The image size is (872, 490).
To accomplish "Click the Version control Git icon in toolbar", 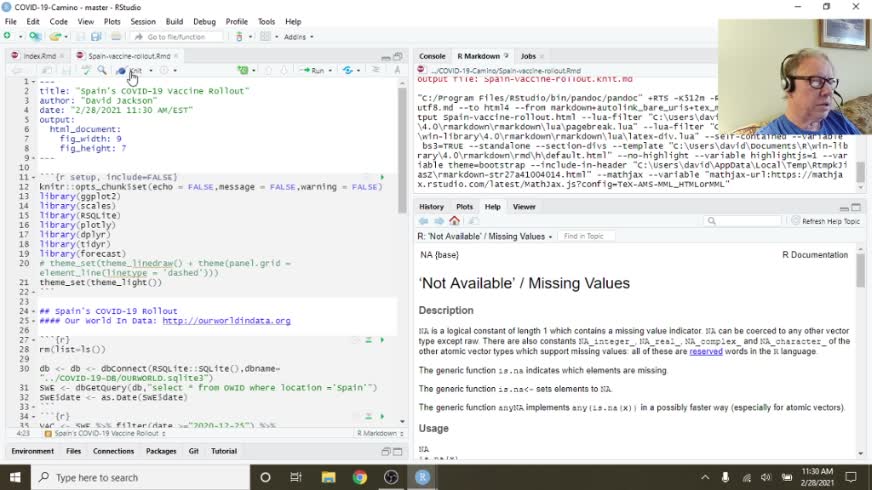I will click(x=239, y=37).
